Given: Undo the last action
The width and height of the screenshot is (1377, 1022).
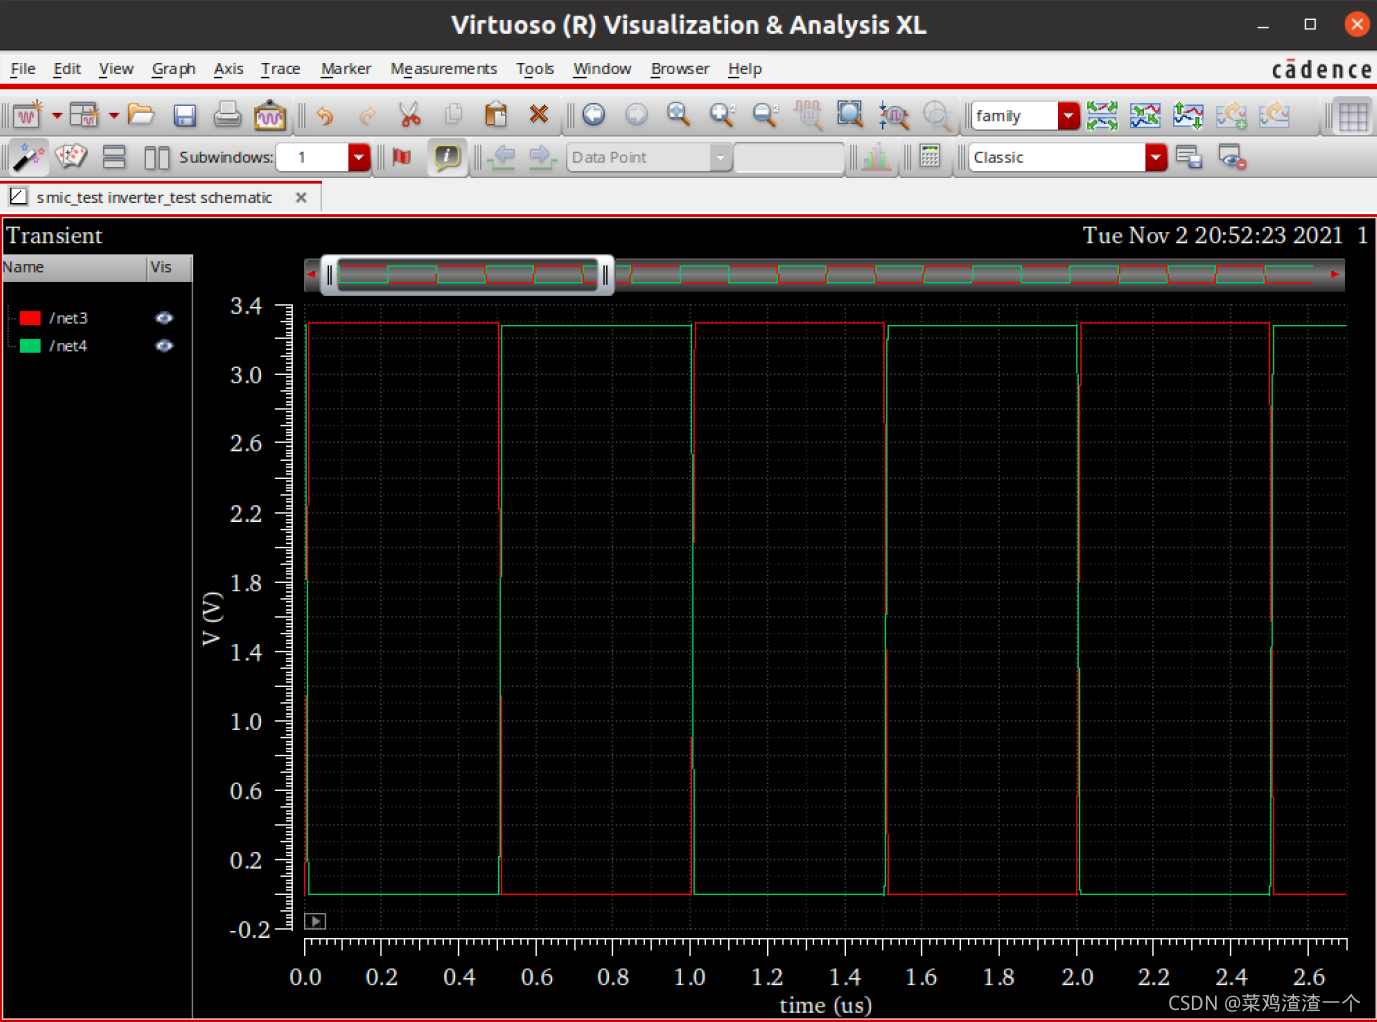Looking at the screenshot, I should pyautogui.click(x=325, y=115).
